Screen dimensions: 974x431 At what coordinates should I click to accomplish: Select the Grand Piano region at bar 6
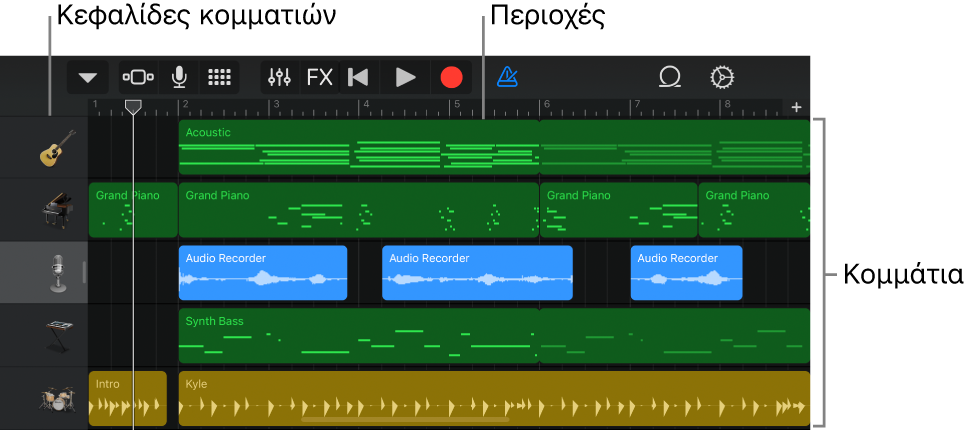tap(619, 211)
